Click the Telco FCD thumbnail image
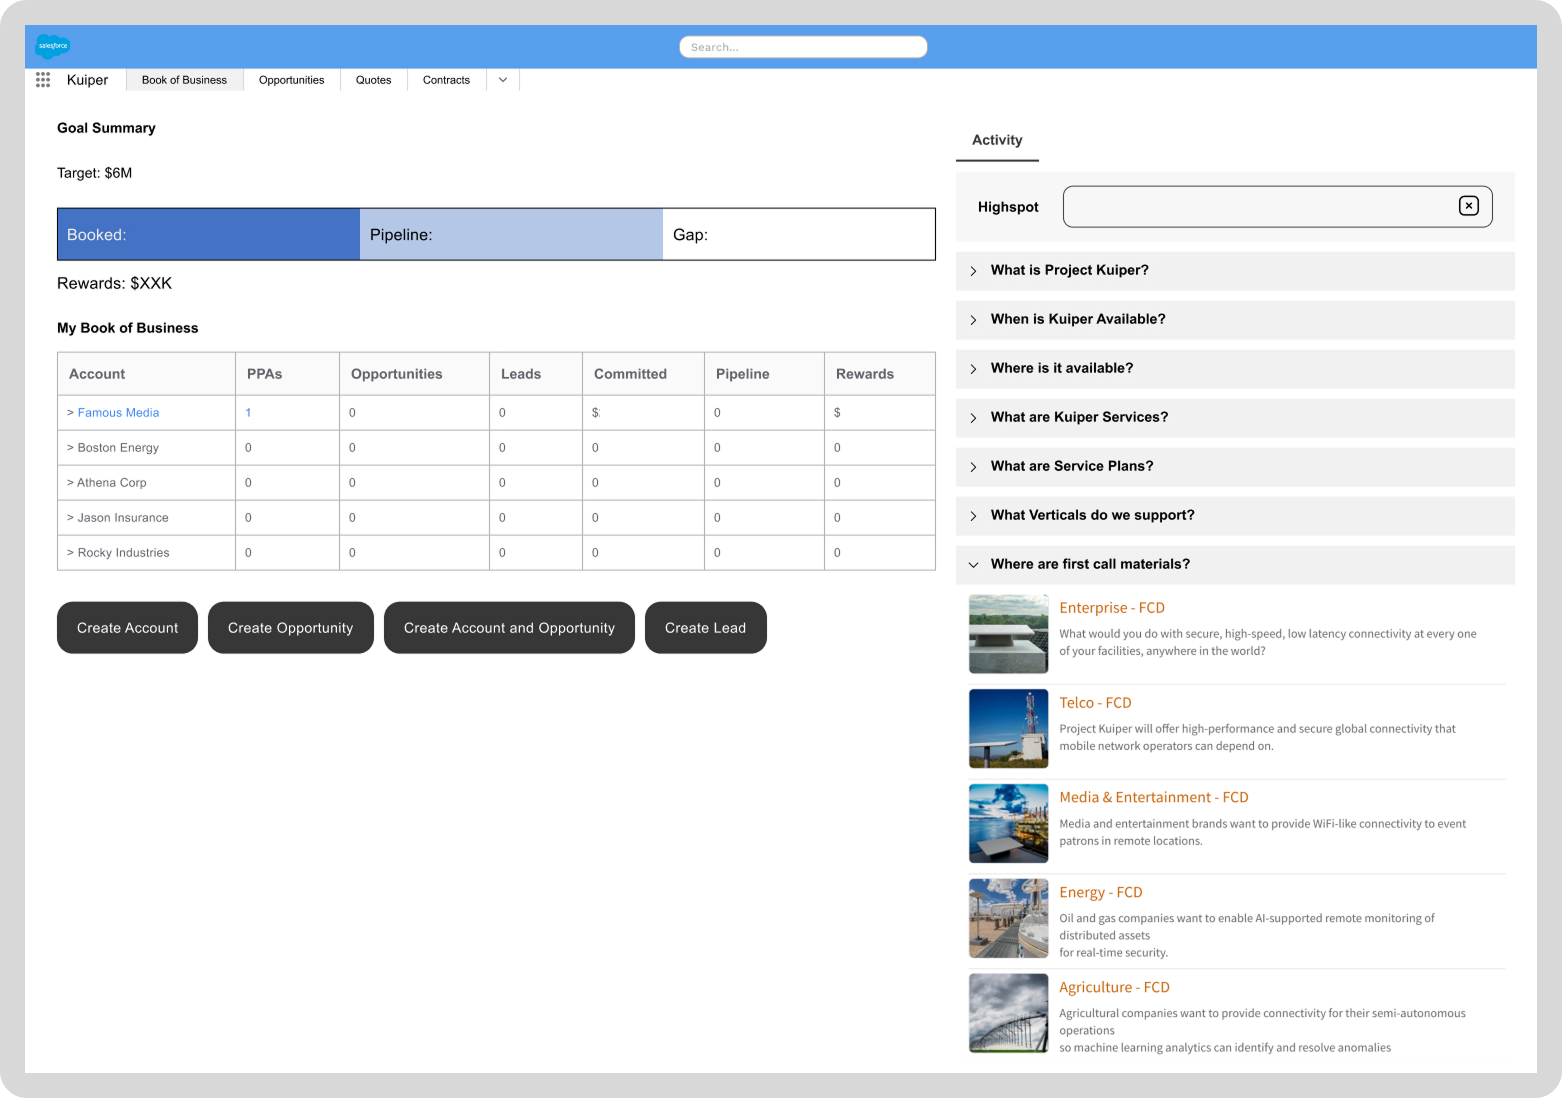1562x1098 pixels. (x=1008, y=729)
